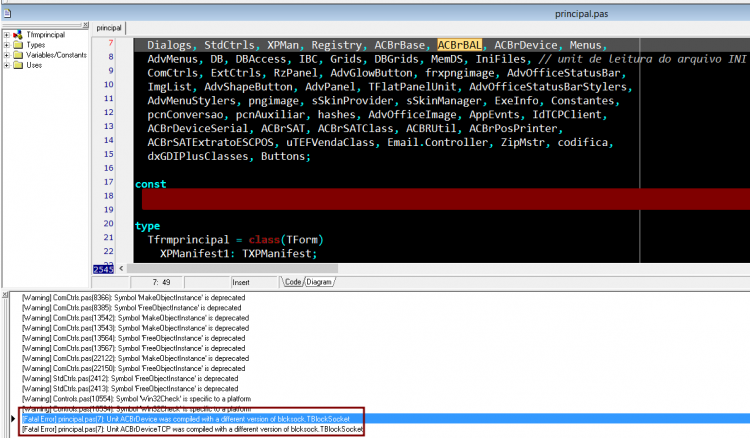Screen dimensions: 750x438
Task: Expand the Variables/Constants folder node
Action: [7, 55]
